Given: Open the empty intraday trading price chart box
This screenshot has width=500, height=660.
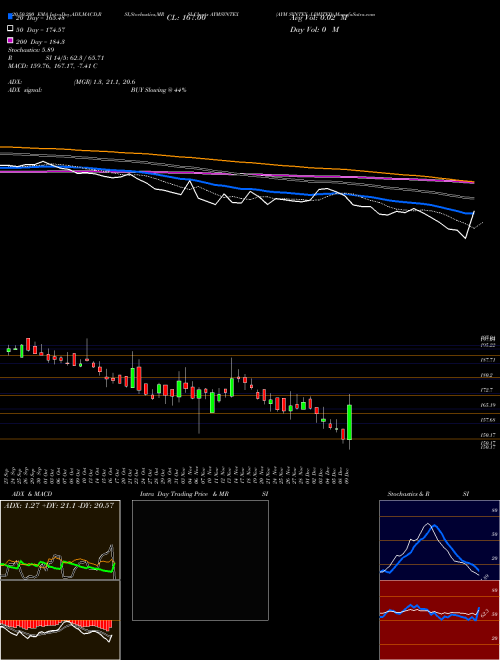Looking at the screenshot, I should click(x=200, y=560).
